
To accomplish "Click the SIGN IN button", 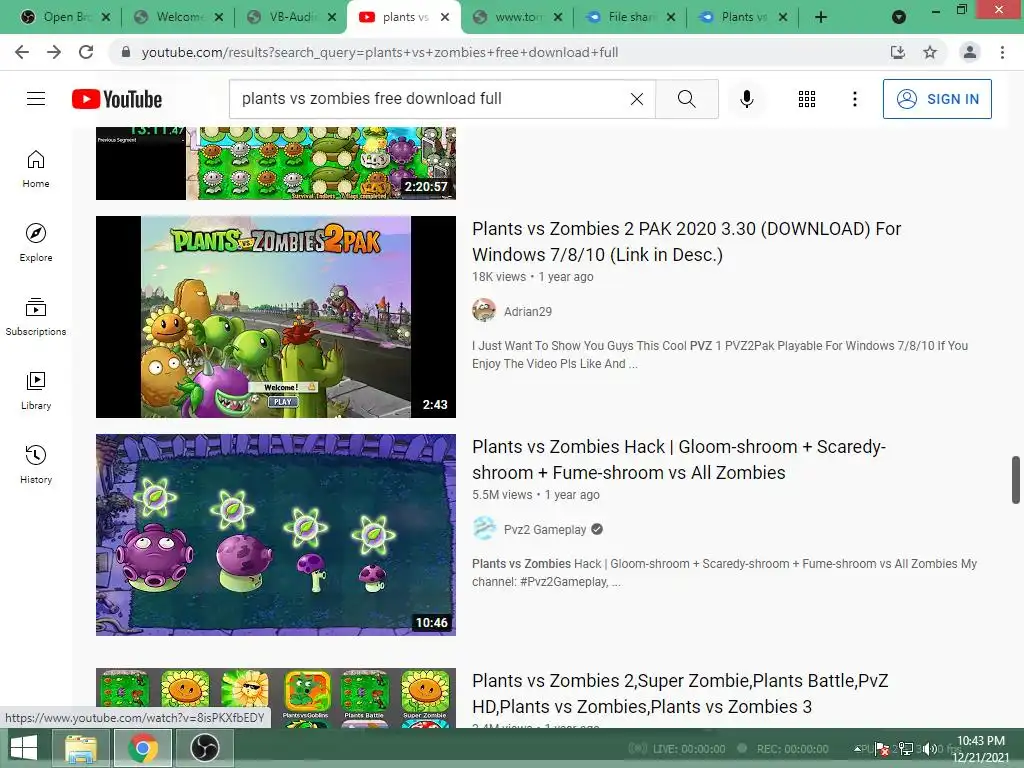I will tap(936, 99).
